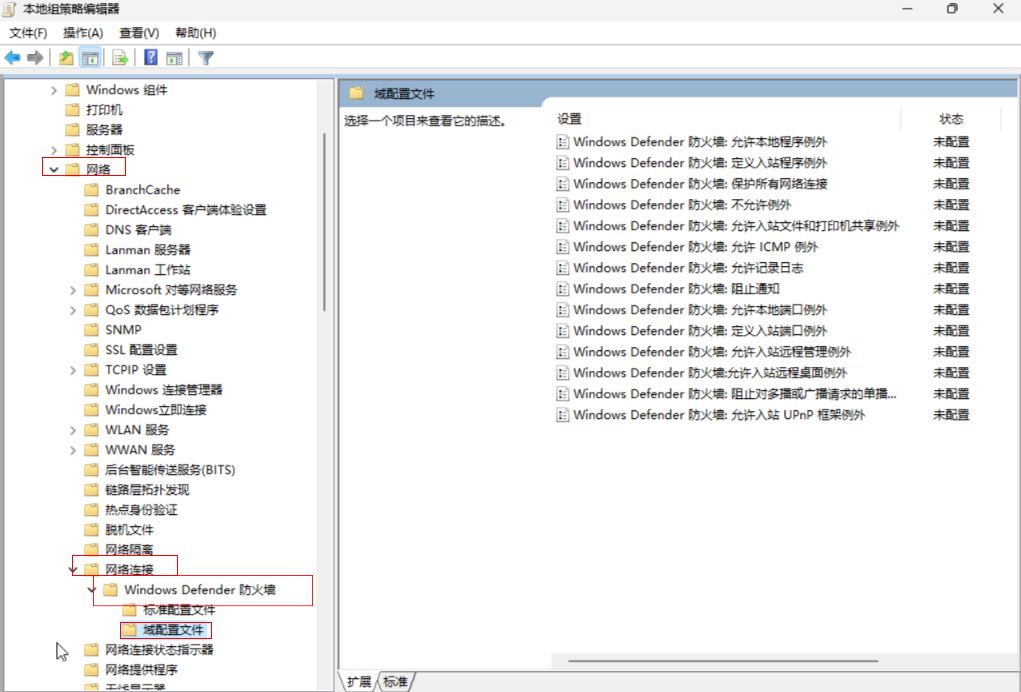Expand the 控制面板 tree node
This screenshot has height=692, width=1021.
53,150
